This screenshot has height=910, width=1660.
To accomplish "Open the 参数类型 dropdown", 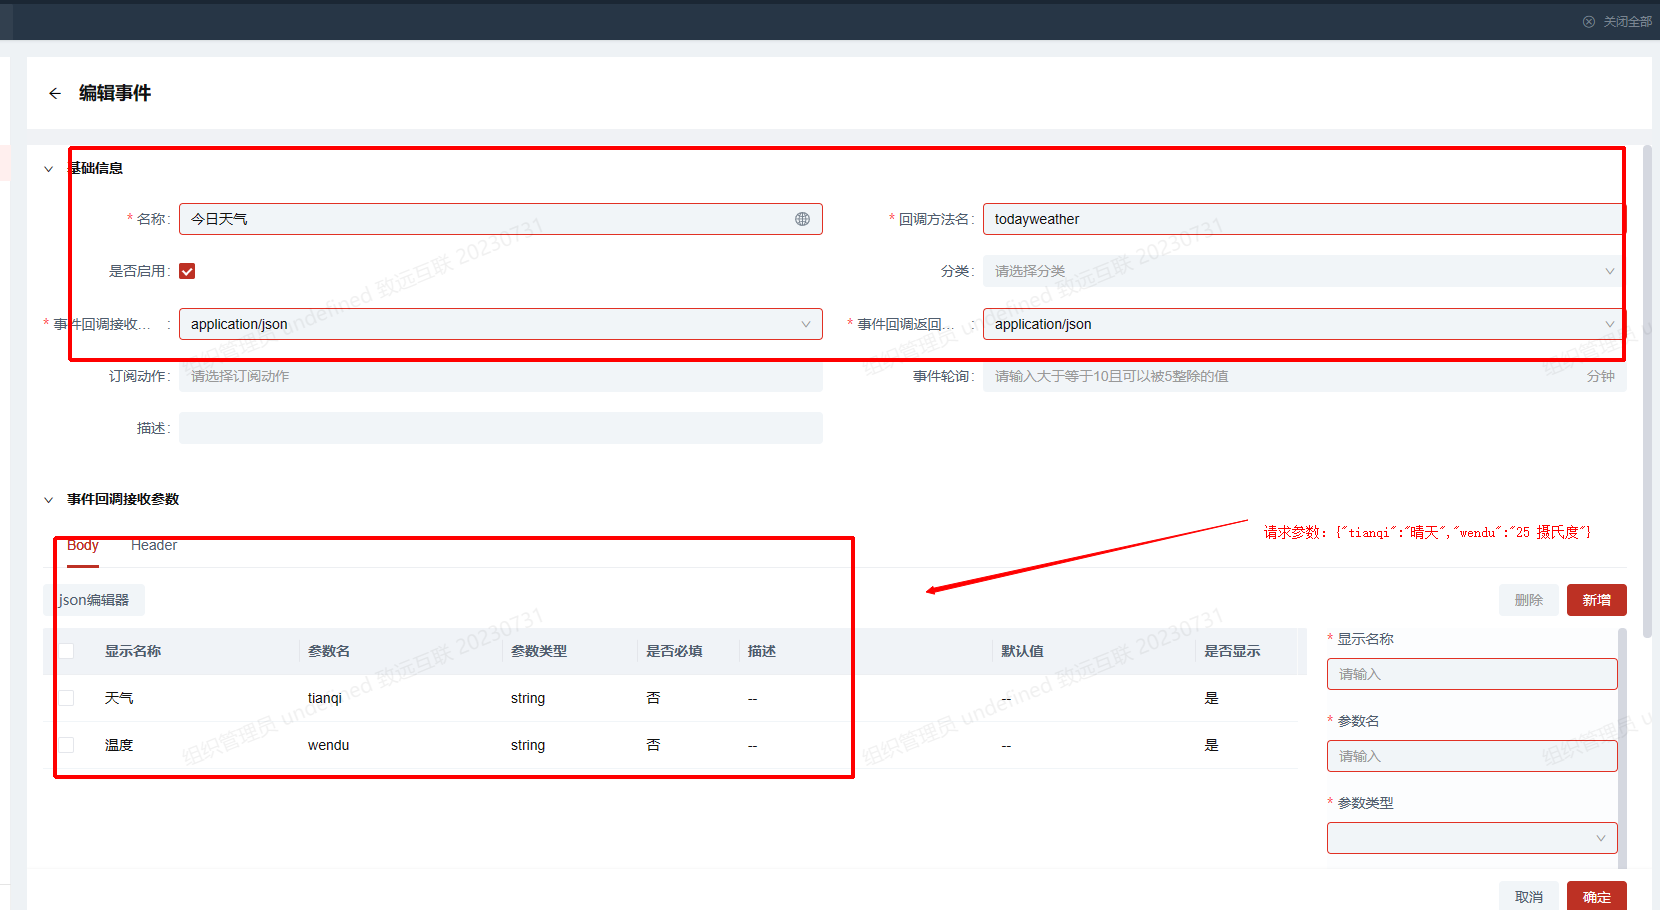I will [x=1471, y=838].
